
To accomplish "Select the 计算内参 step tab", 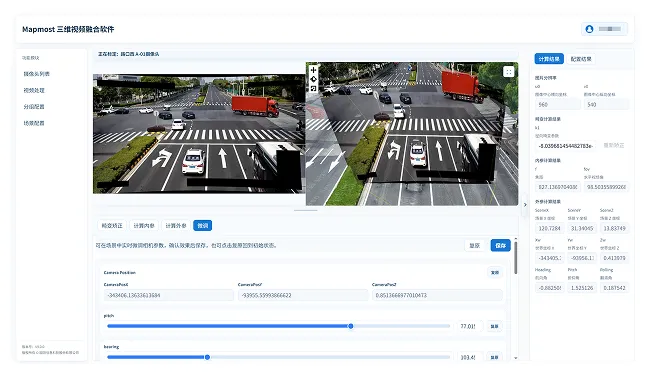I will click(144, 226).
